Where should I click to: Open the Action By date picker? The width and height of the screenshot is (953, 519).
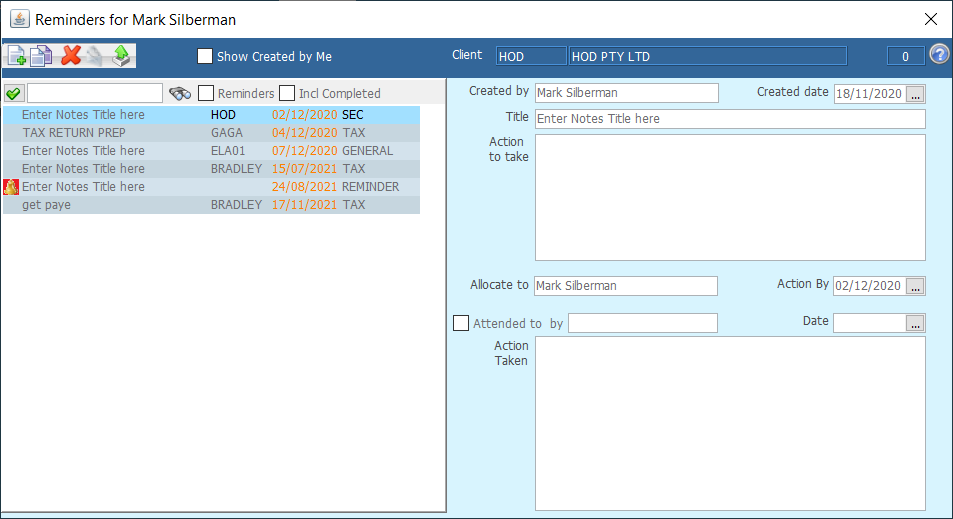(x=916, y=286)
